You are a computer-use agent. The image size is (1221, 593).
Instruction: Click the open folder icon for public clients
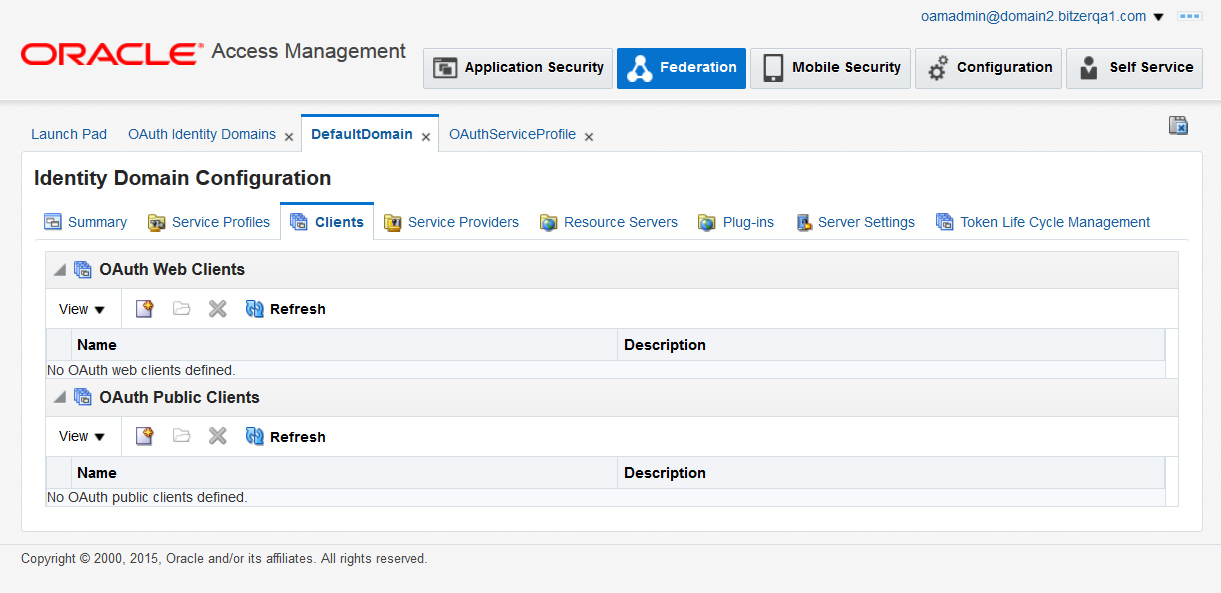[x=181, y=437]
